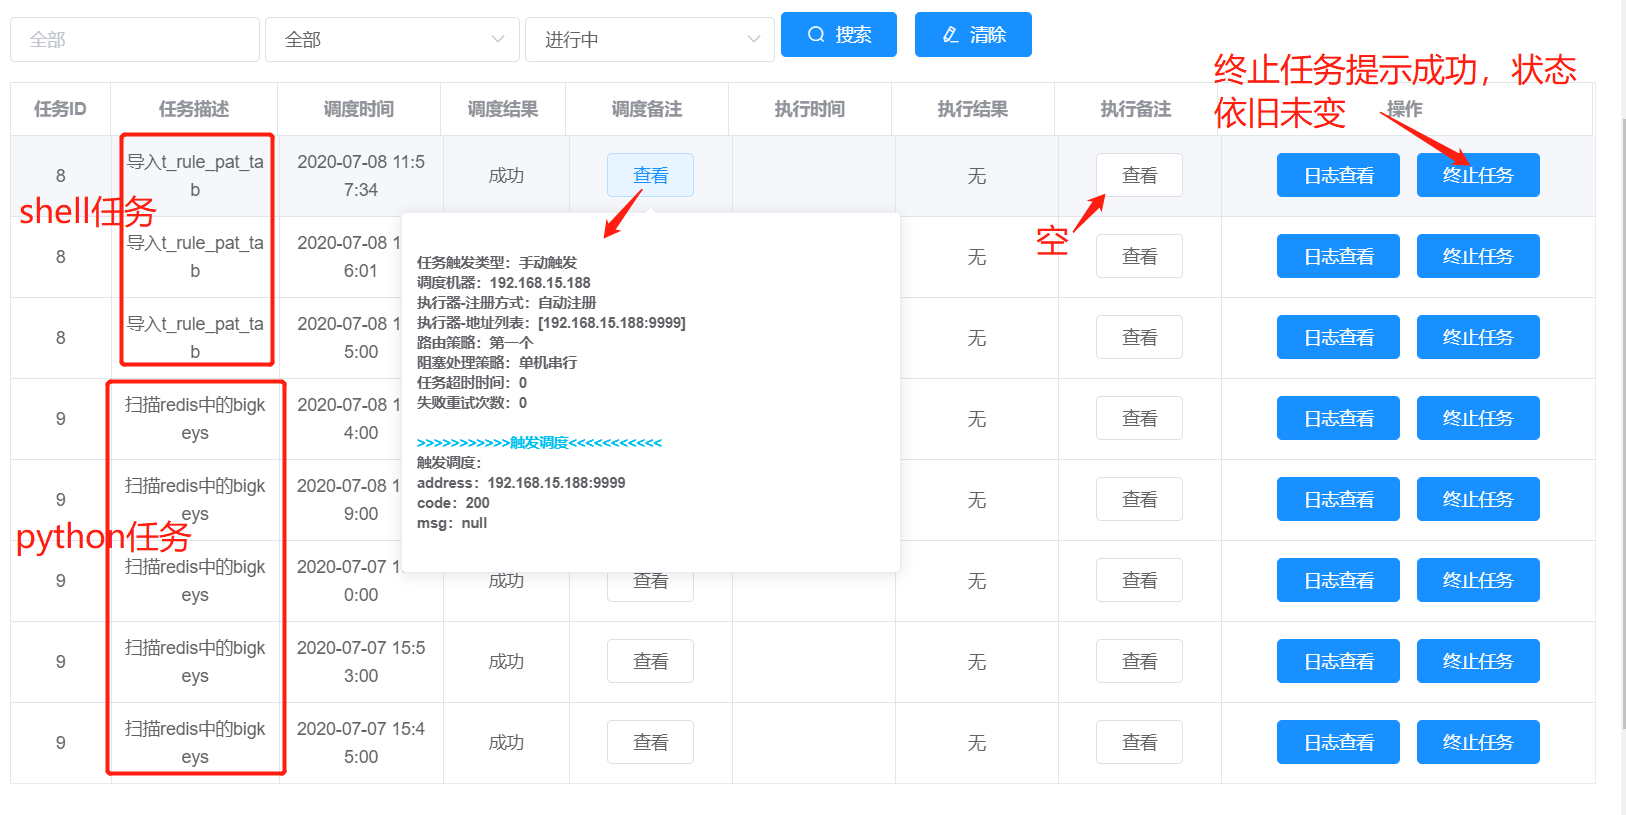This screenshot has height=815, width=1626.
Task: Click the 2020-07-07 15:53:00 time cell
Action: [x=361, y=662]
